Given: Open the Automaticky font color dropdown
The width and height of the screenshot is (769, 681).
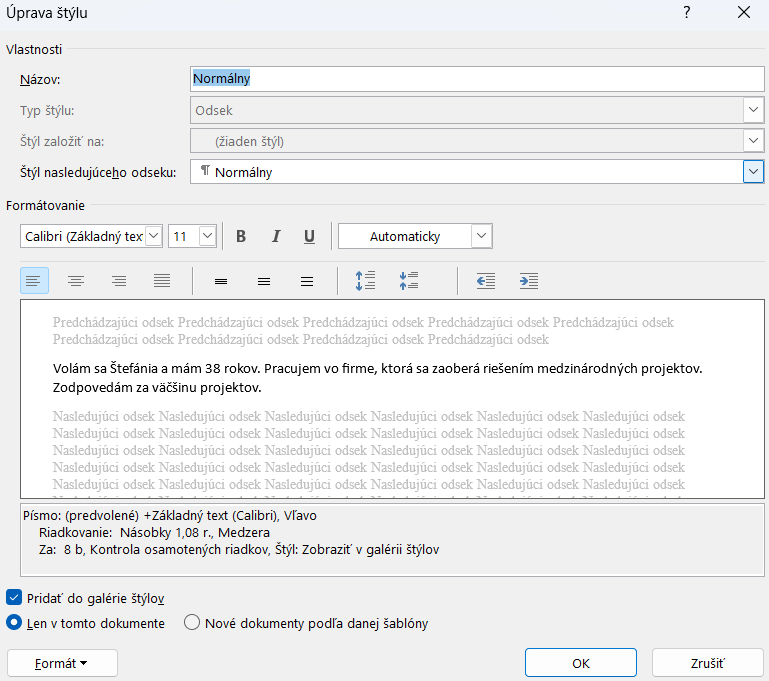Looking at the screenshot, I should (482, 236).
